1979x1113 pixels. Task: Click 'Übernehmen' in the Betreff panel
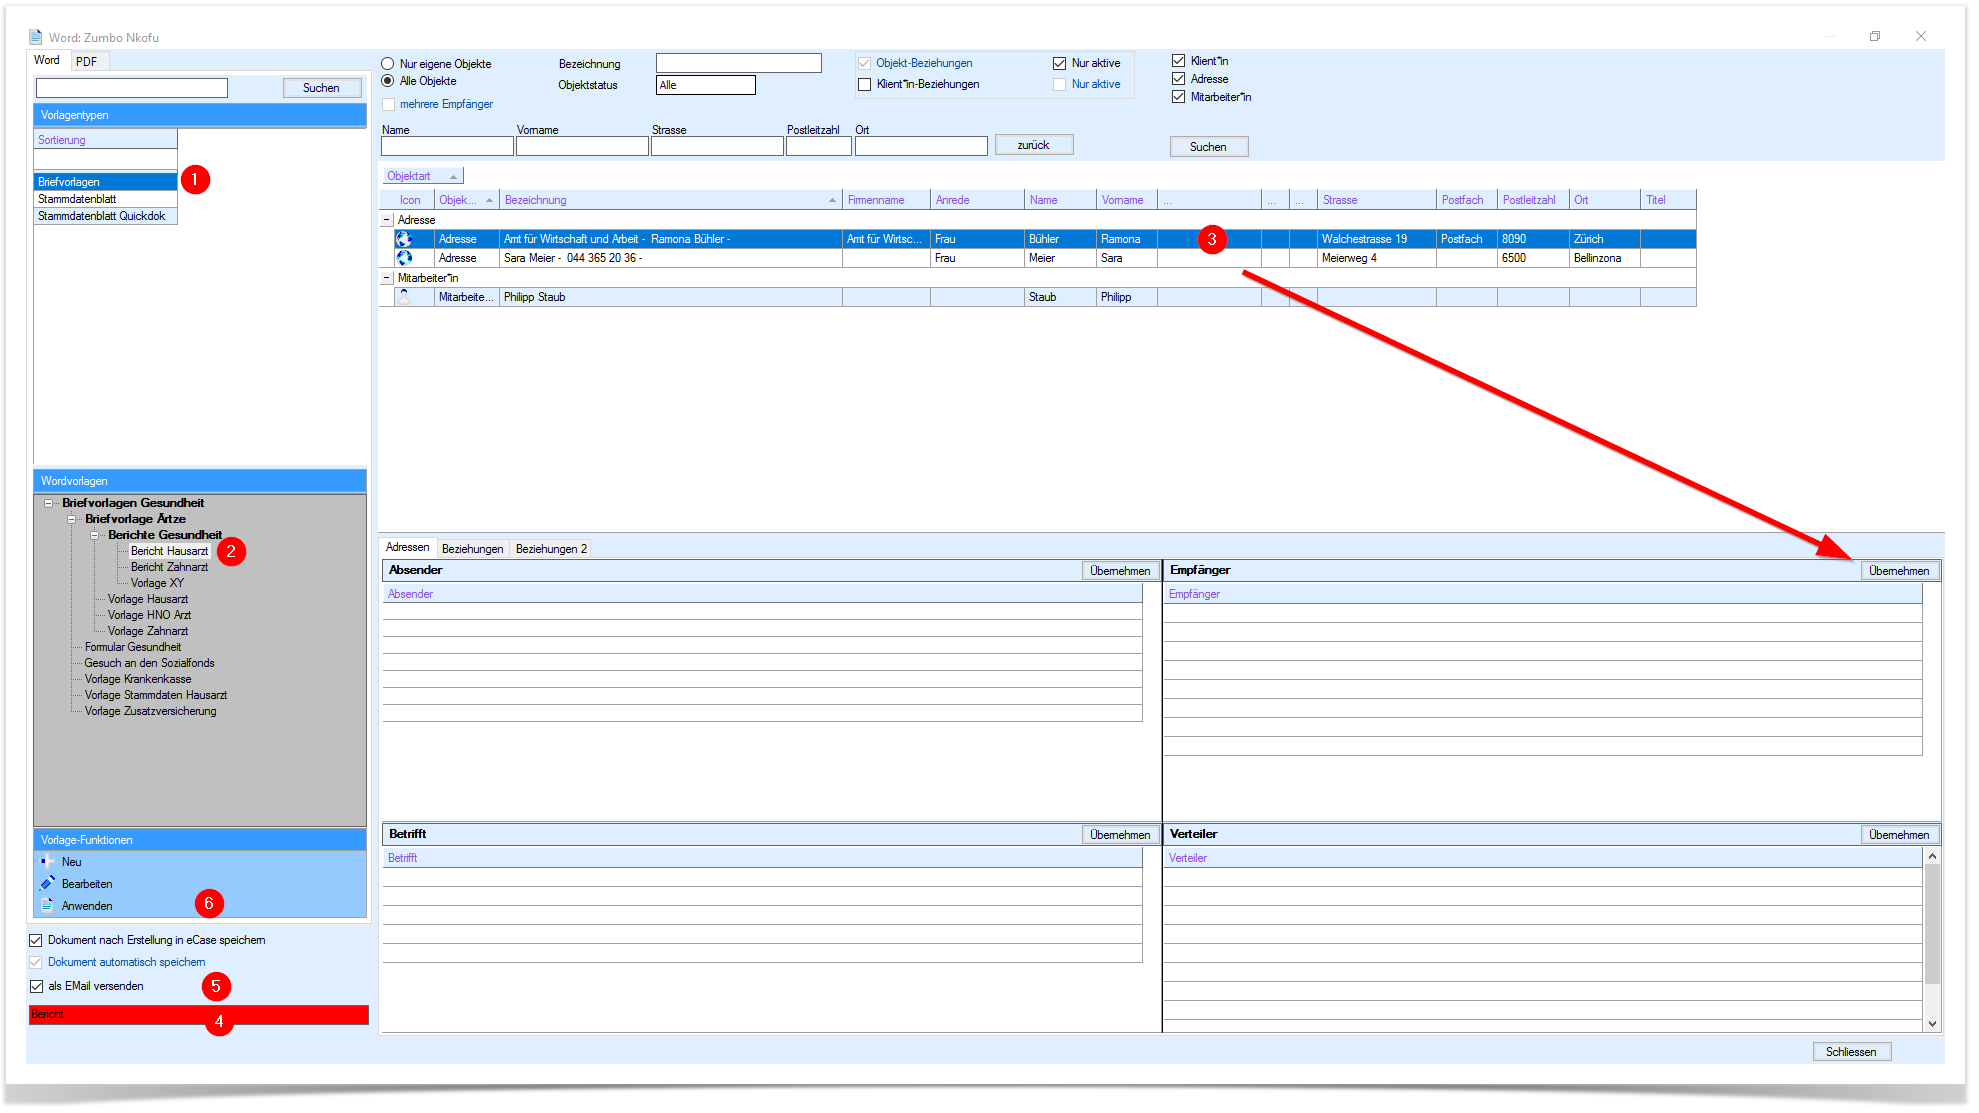[x=1120, y=835]
